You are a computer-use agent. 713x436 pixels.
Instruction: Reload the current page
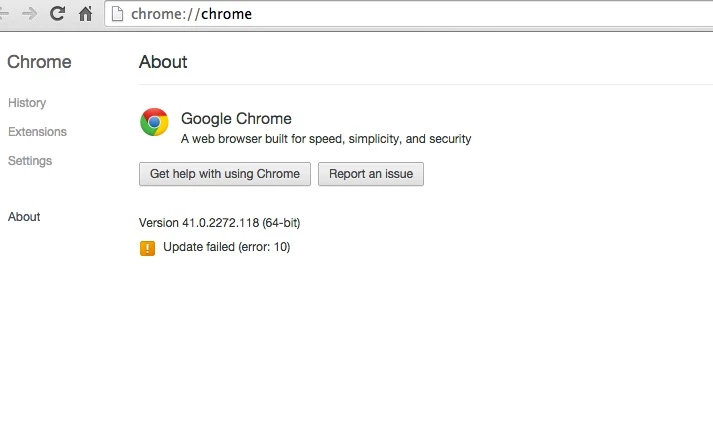[x=57, y=14]
